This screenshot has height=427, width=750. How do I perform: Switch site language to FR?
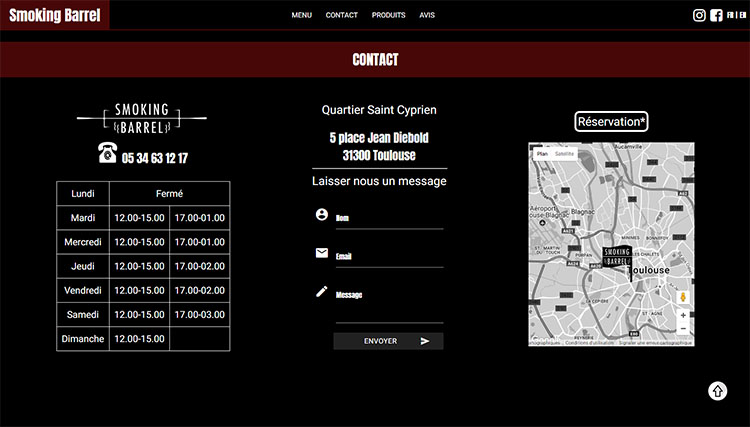730,15
